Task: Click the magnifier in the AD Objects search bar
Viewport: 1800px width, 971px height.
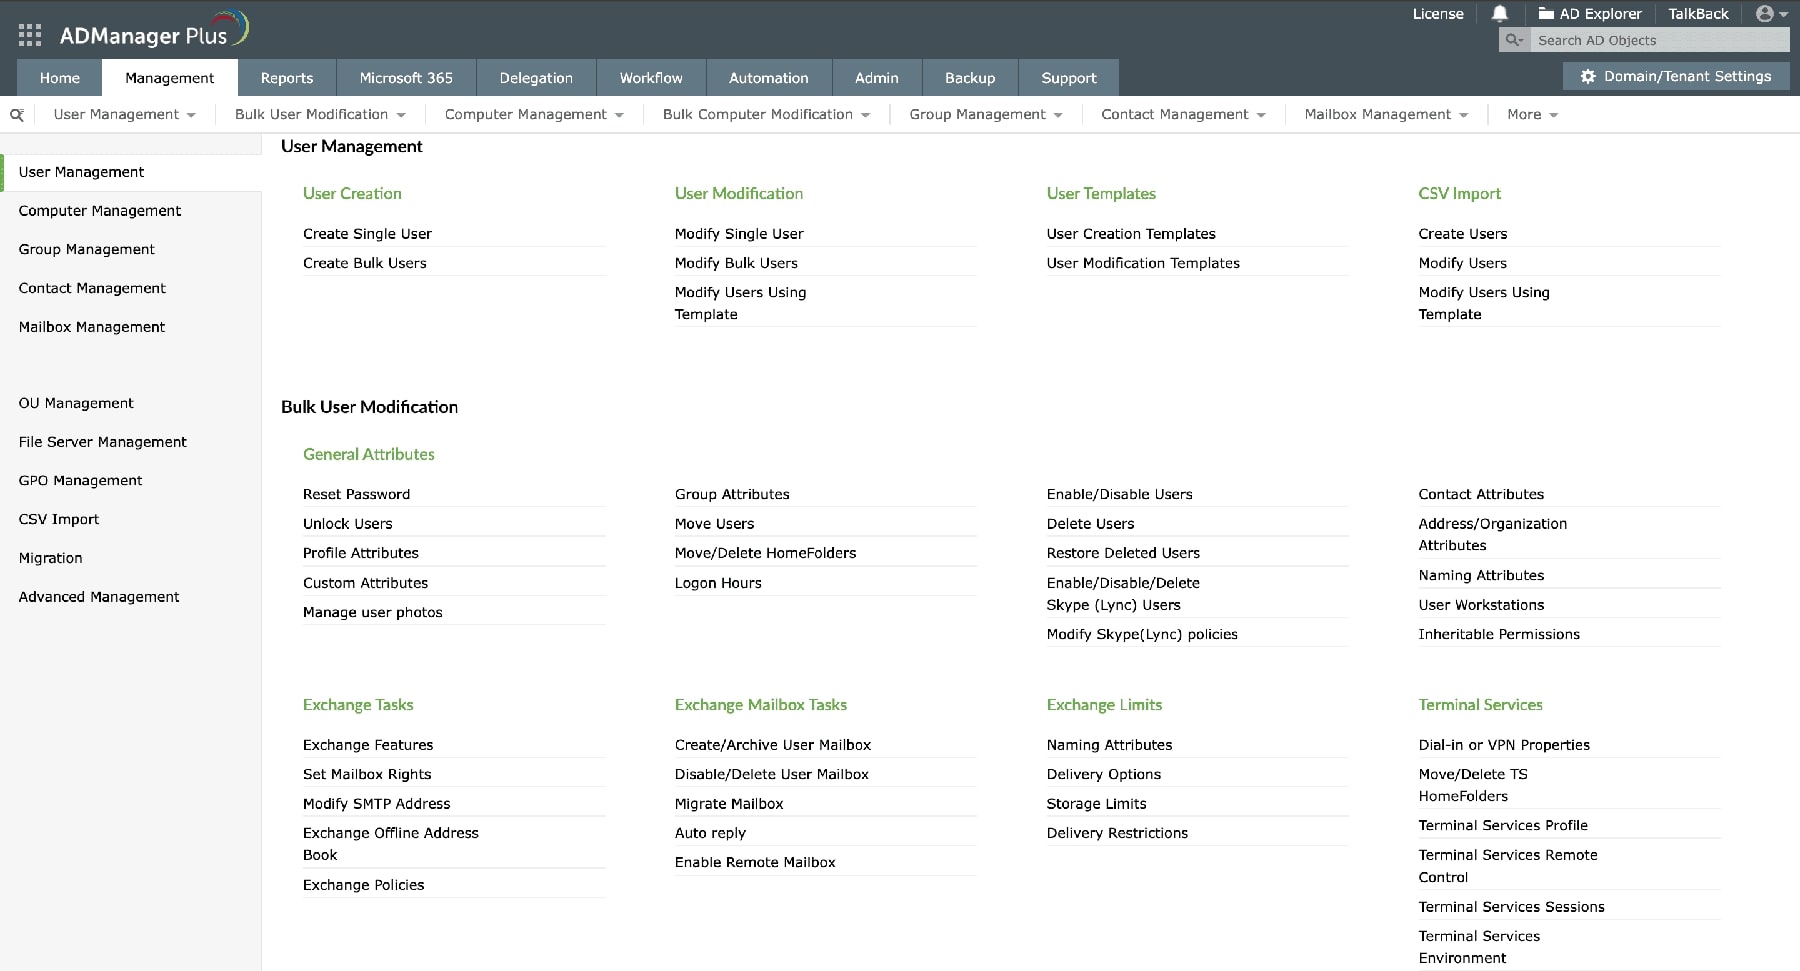Action: coord(1512,40)
